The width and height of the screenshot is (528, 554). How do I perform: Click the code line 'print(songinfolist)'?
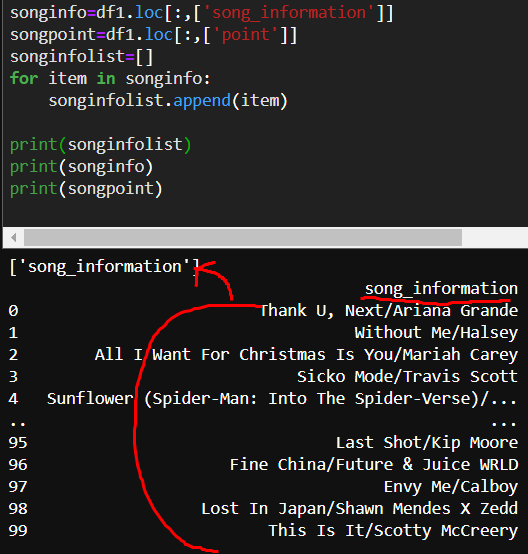click(x=100, y=145)
